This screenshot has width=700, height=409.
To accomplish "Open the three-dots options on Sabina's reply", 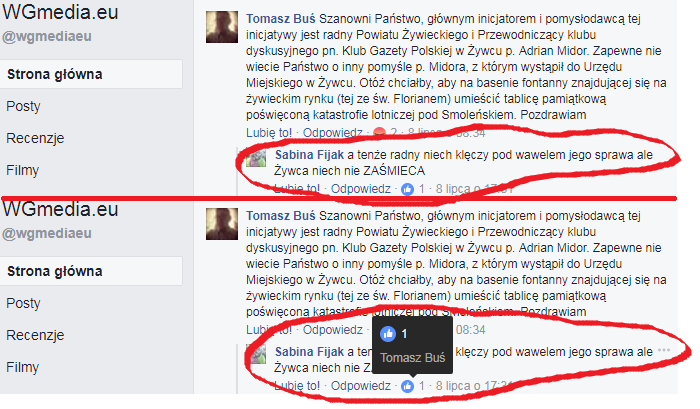I will (664, 350).
